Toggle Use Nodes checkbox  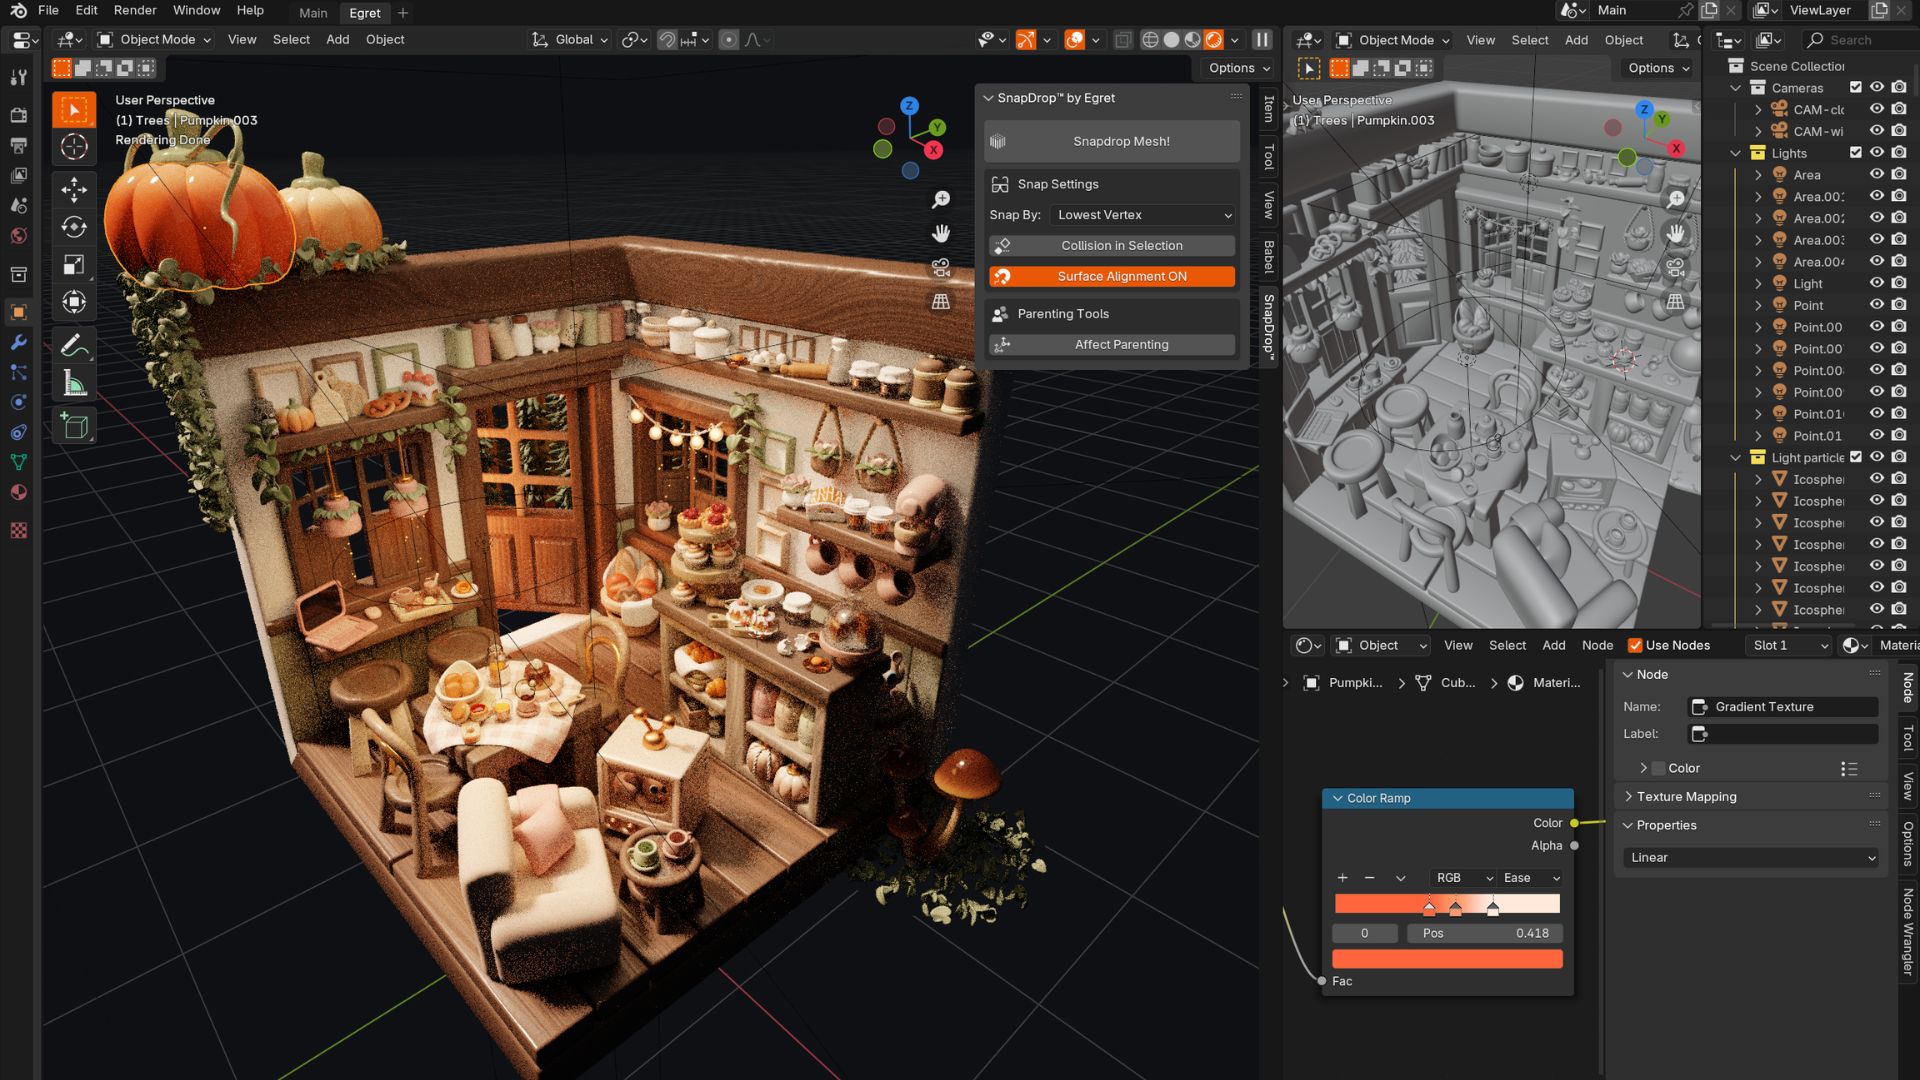coord(1636,646)
